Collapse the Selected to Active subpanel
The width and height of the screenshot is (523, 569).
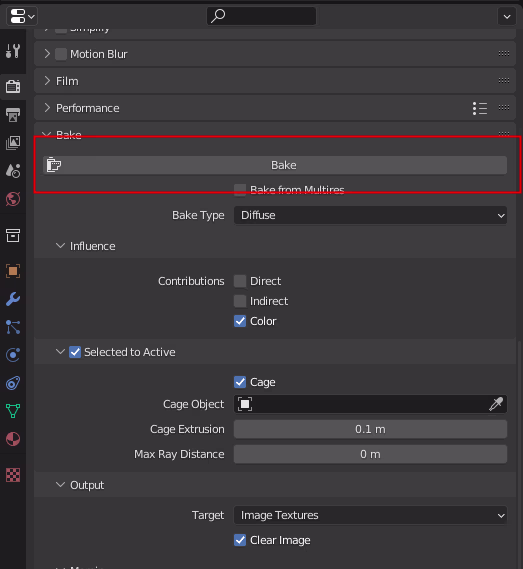click(60, 352)
